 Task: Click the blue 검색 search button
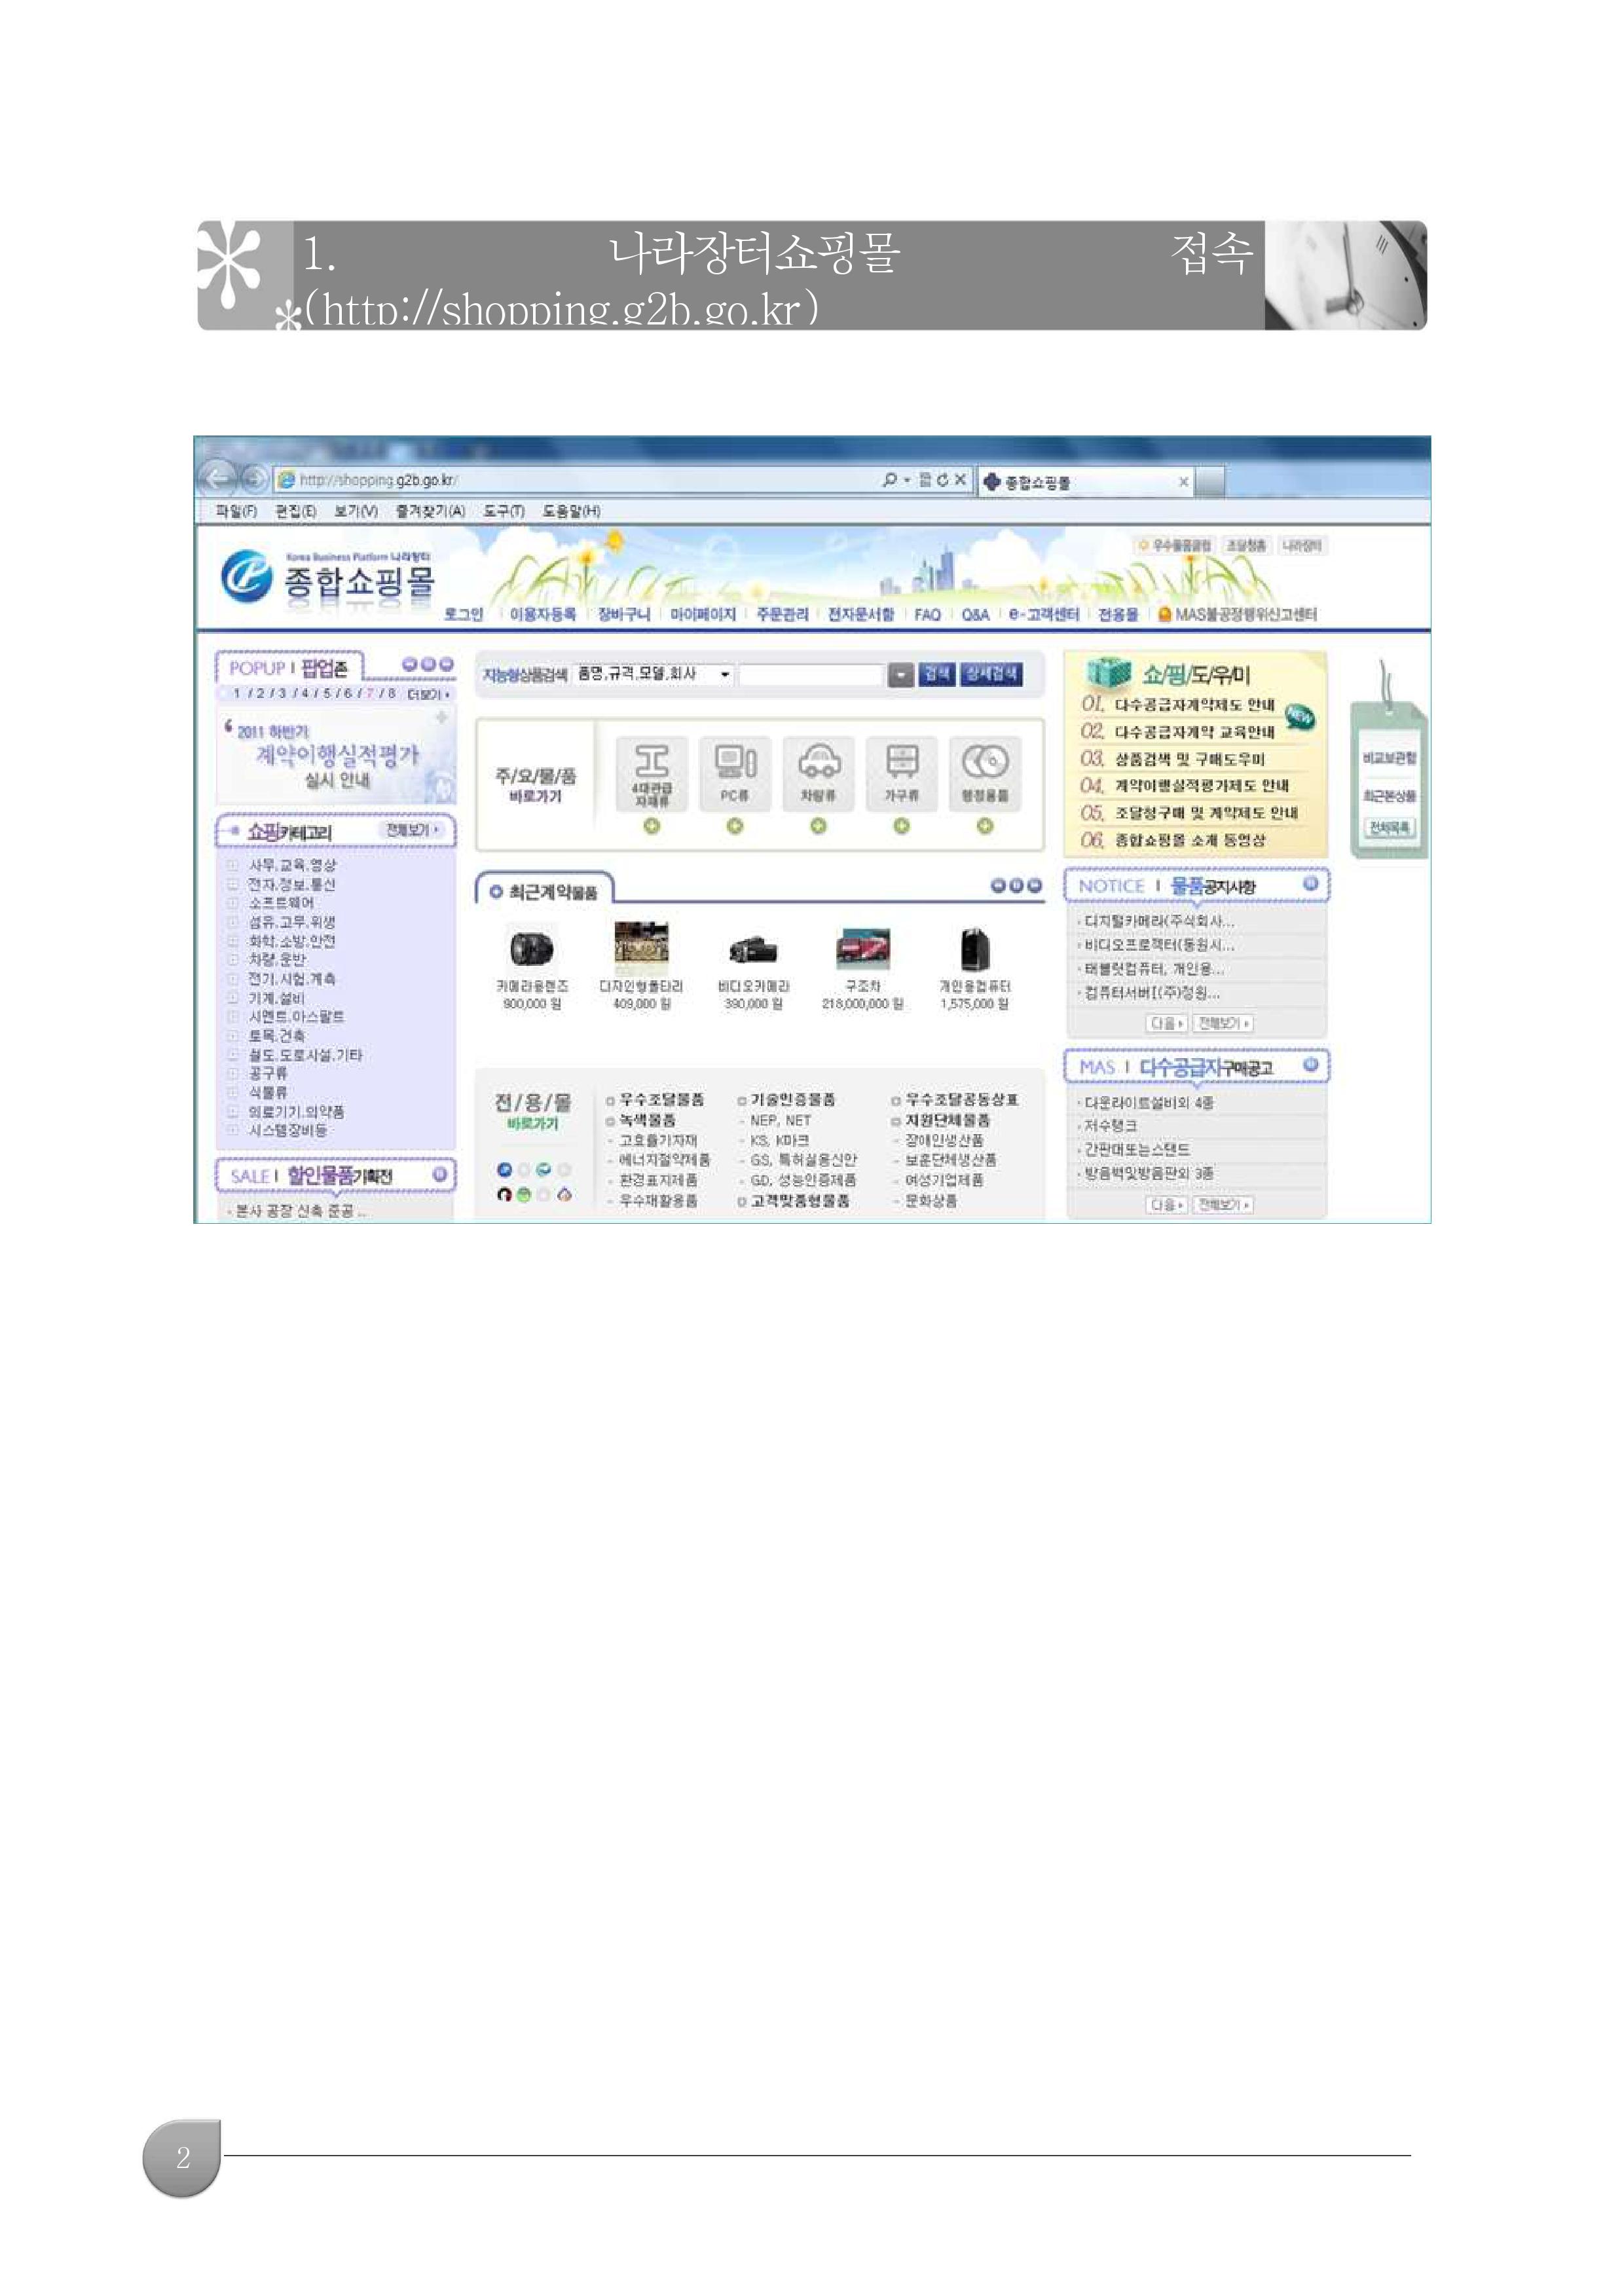pos(937,674)
